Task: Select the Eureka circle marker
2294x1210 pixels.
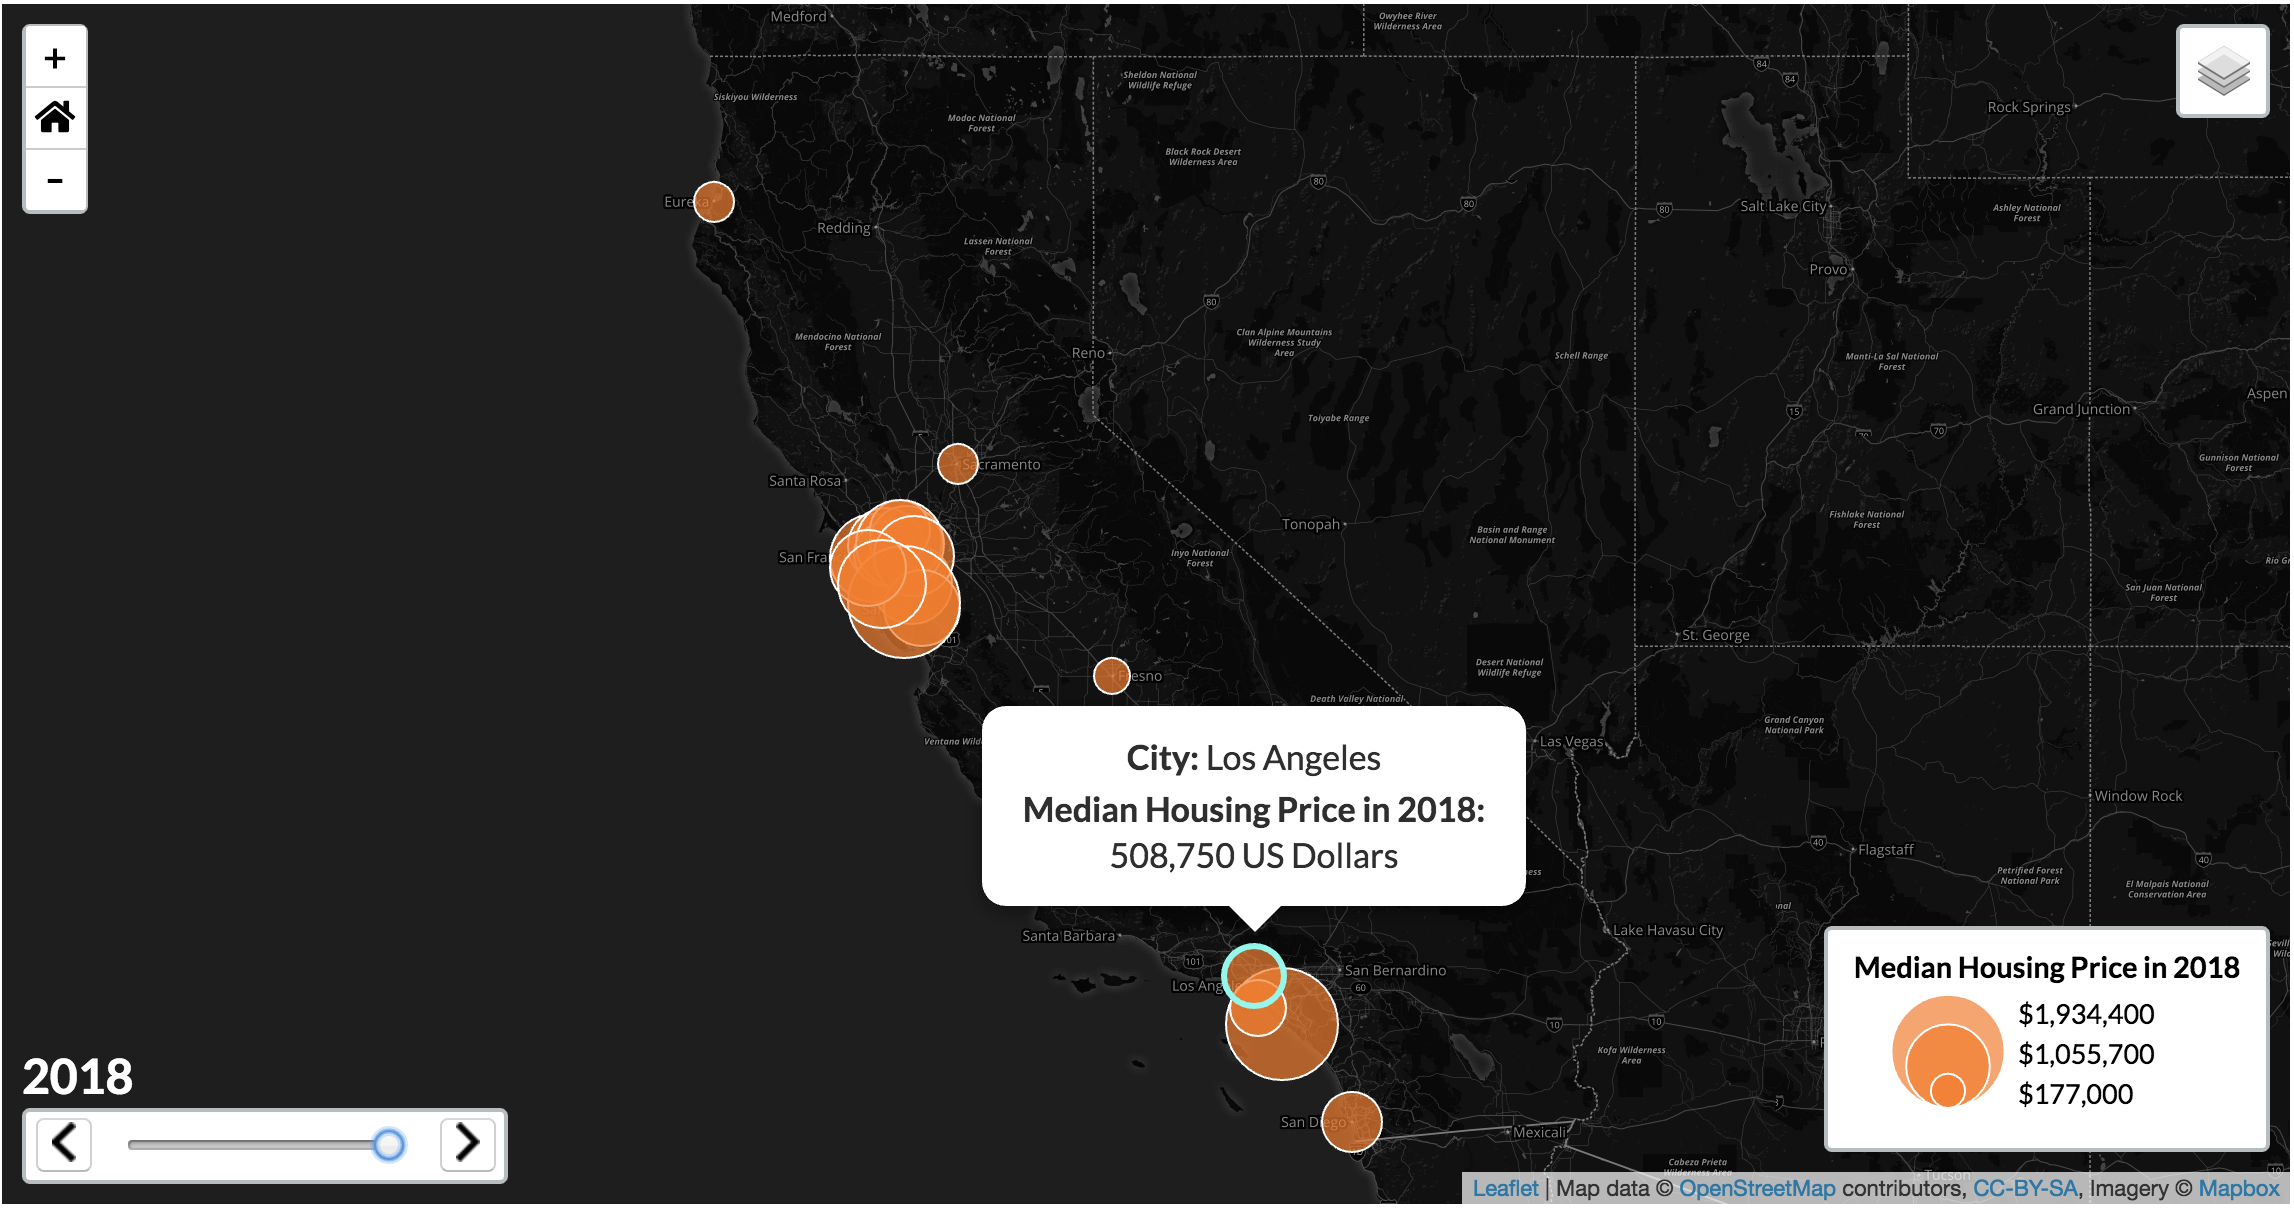Action: click(714, 201)
